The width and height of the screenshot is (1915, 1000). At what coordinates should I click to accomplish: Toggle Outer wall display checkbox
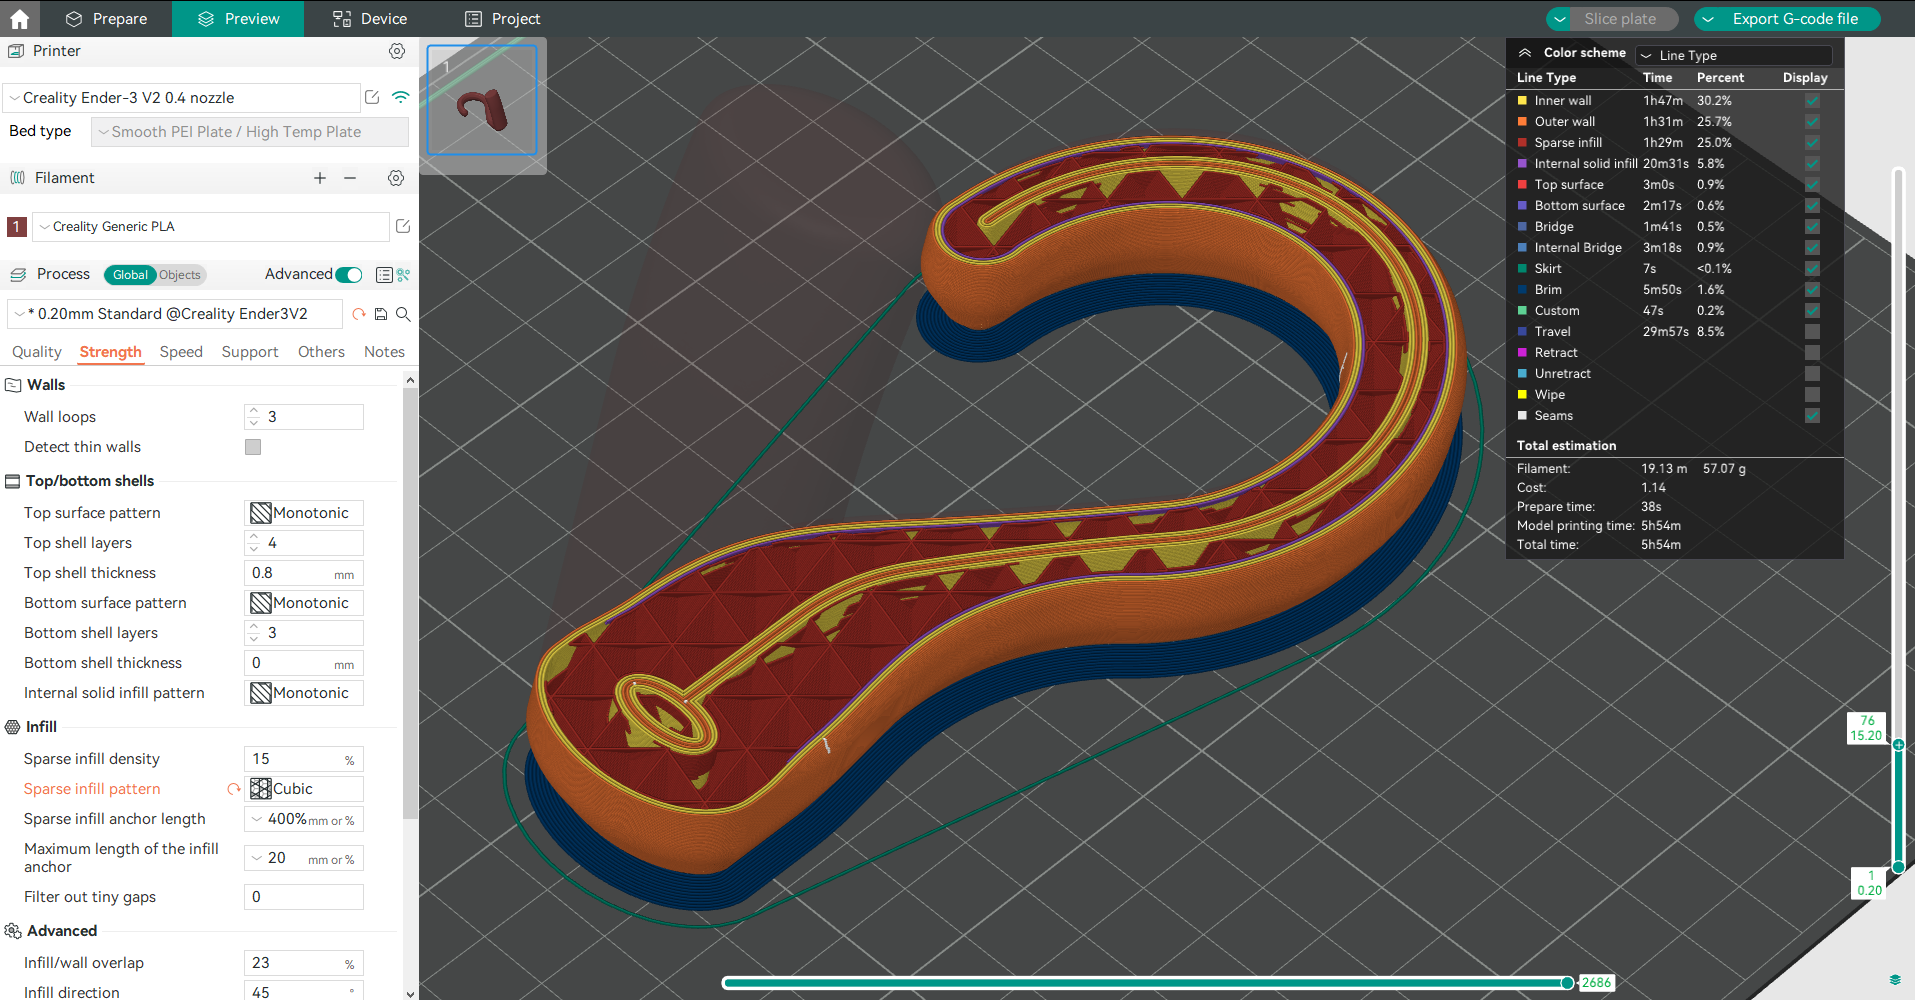click(x=1812, y=122)
